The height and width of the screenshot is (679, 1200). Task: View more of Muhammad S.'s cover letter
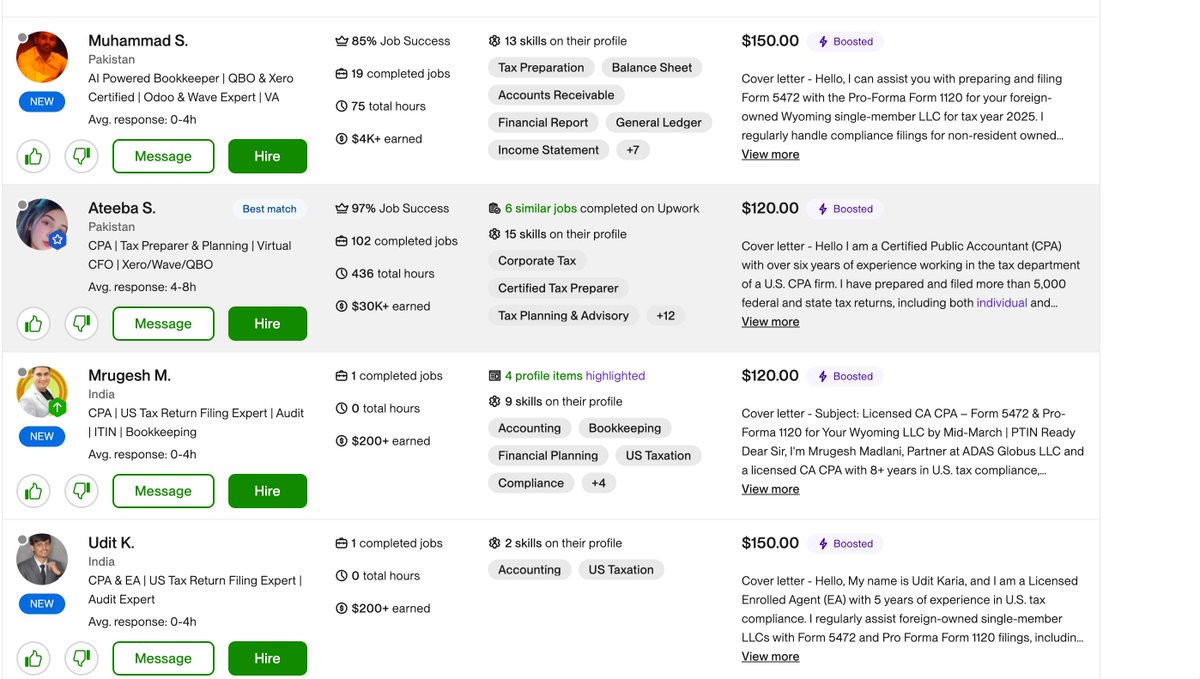[x=770, y=155]
